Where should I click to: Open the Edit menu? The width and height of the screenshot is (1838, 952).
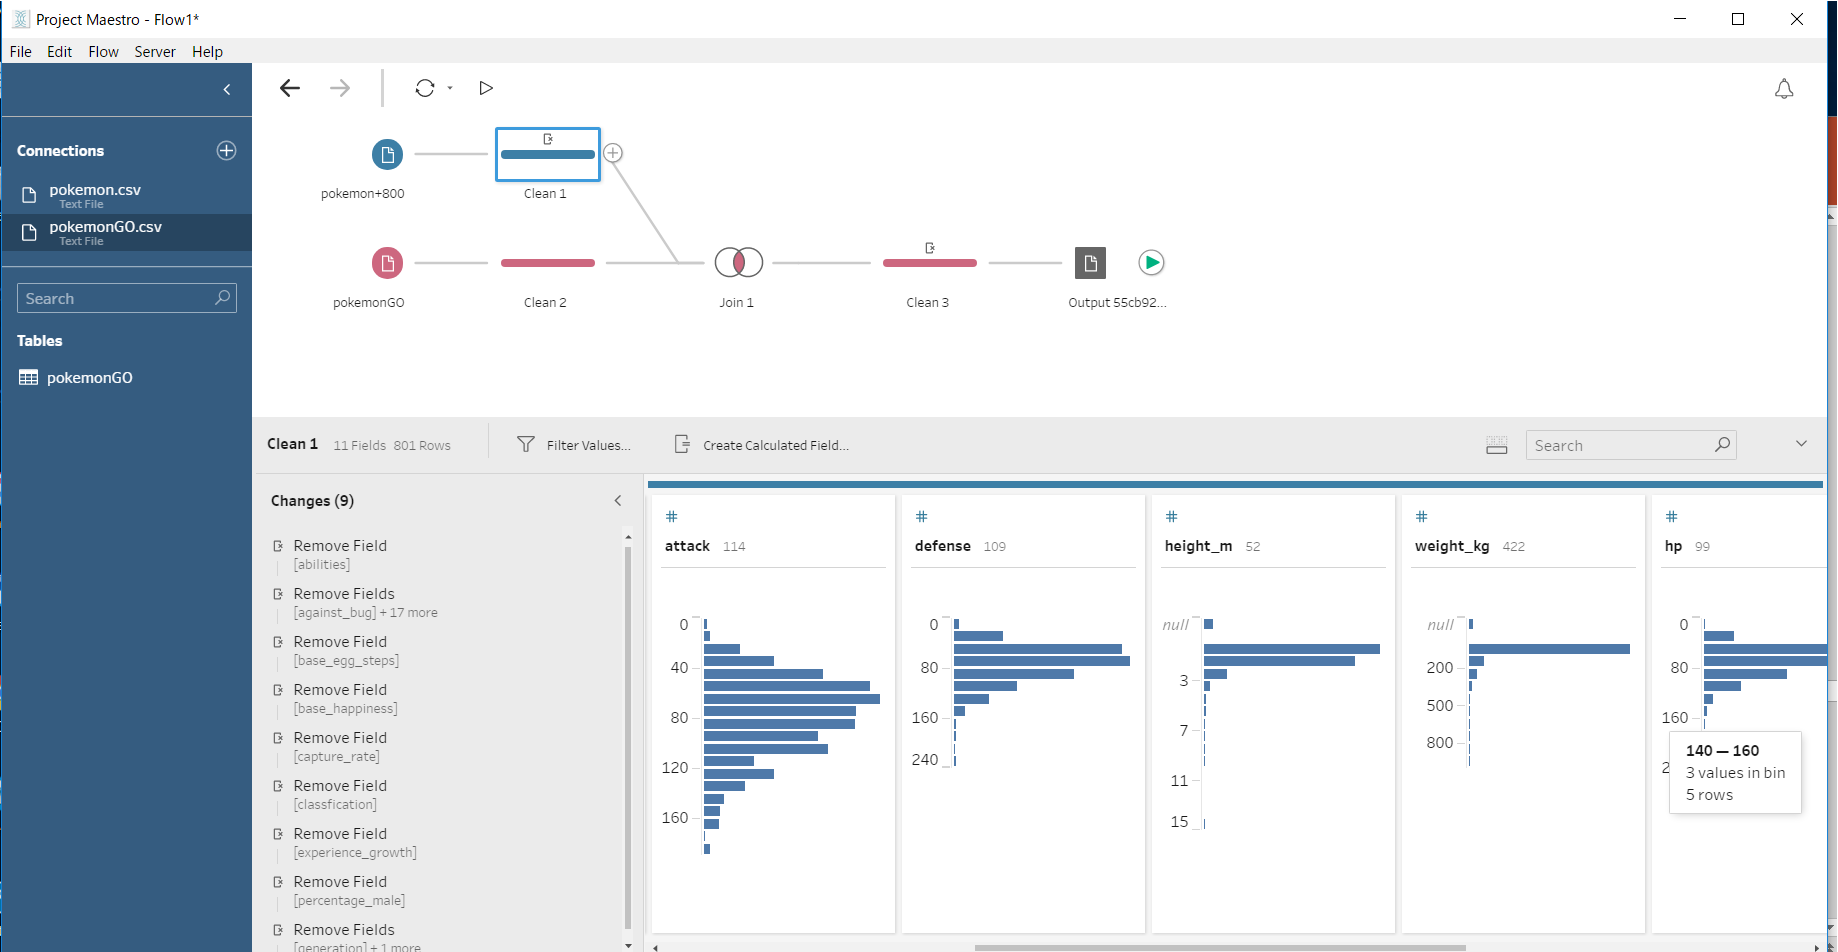(60, 52)
